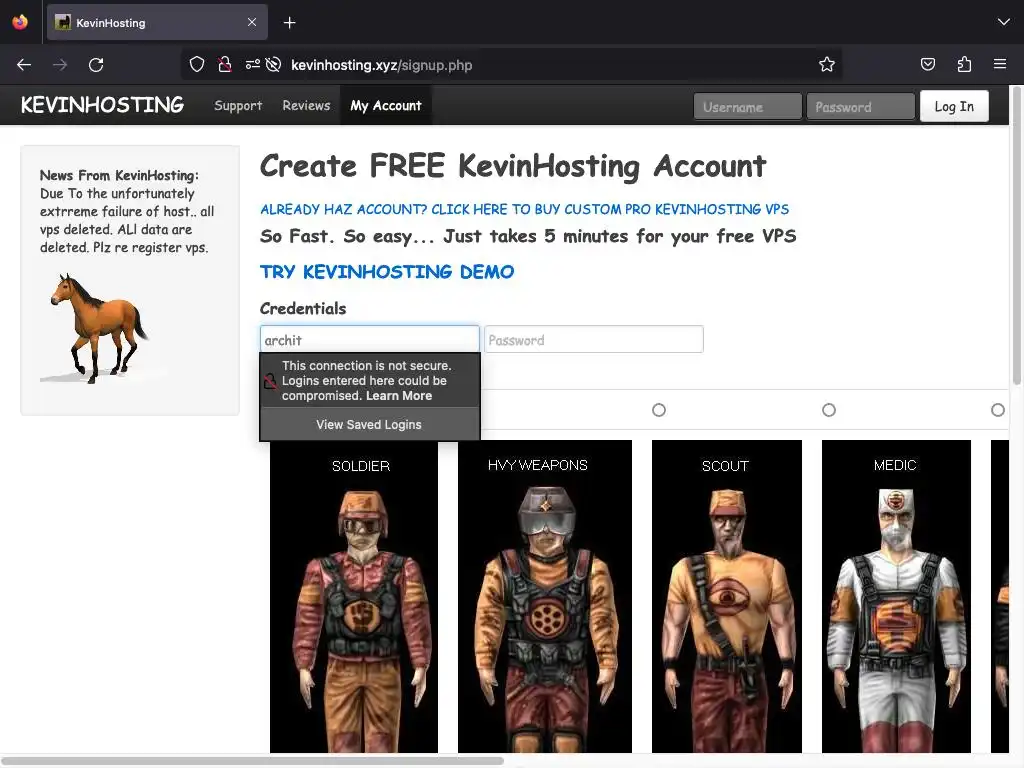Click Learn More in the insecure connection warning
The height and width of the screenshot is (768, 1024).
pyautogui.click(x=398, y=396)
